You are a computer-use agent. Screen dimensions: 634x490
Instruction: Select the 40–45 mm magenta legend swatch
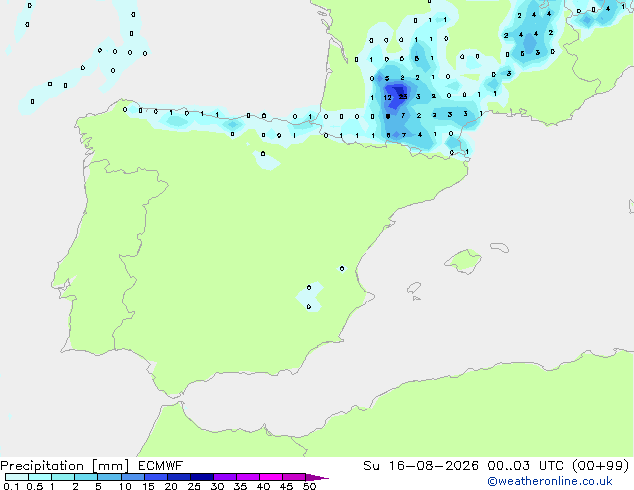pos(271,477)
